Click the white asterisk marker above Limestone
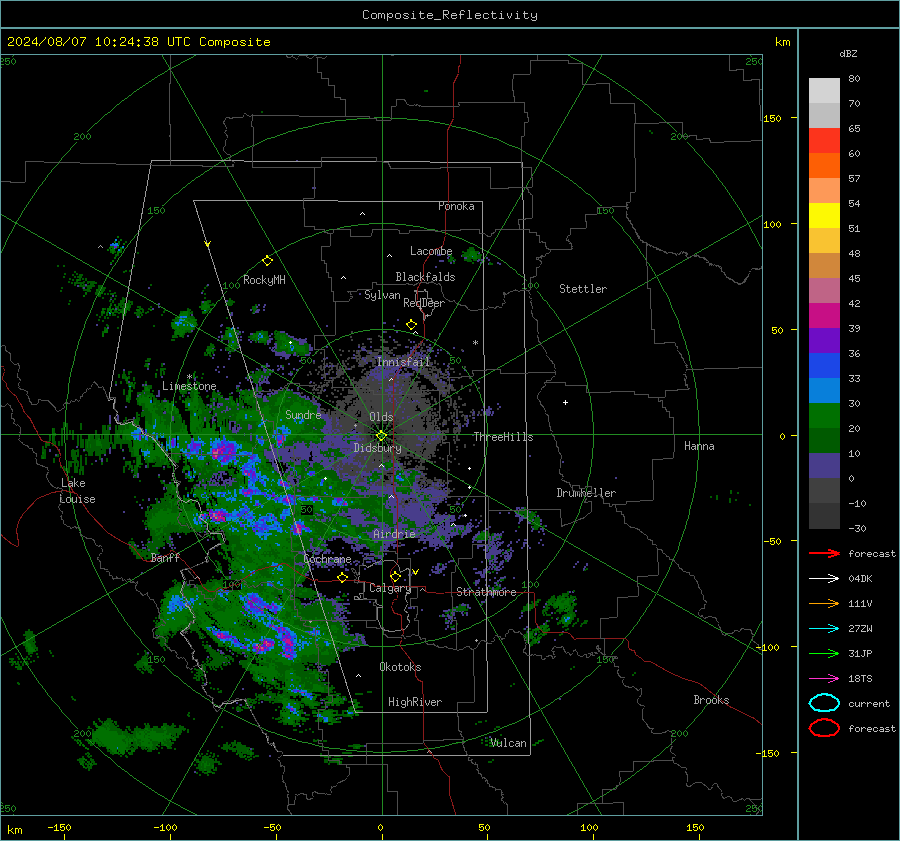 pyautogui.click(x=189, y=377)
